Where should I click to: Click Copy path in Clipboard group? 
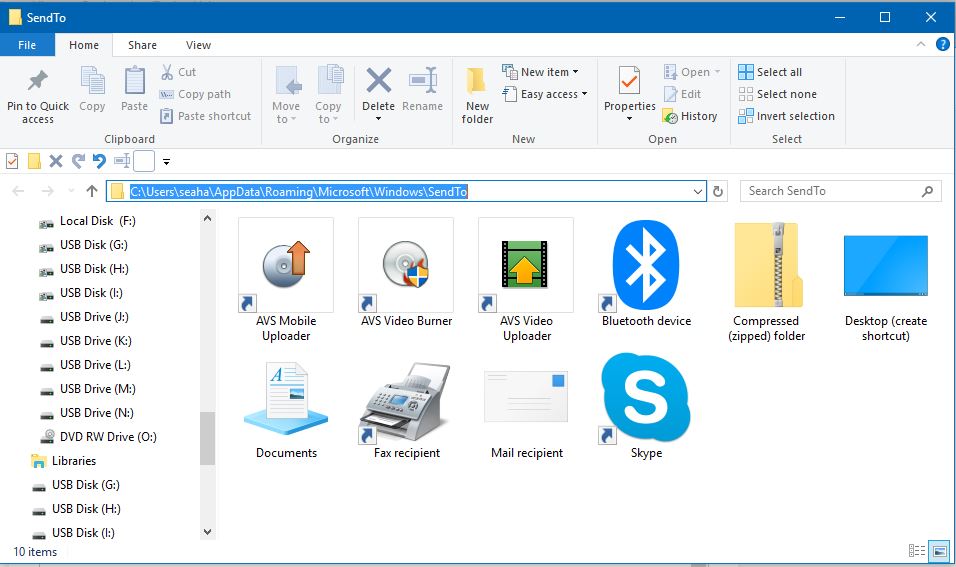point(195,94)
